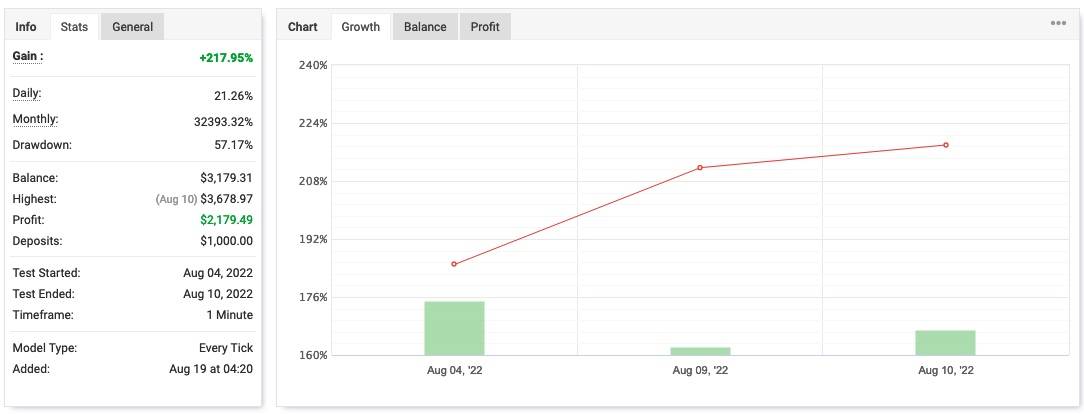Click the green Aug 10 bar
The width and height of the screenshot is (1084, 414).
pos(945,343)
